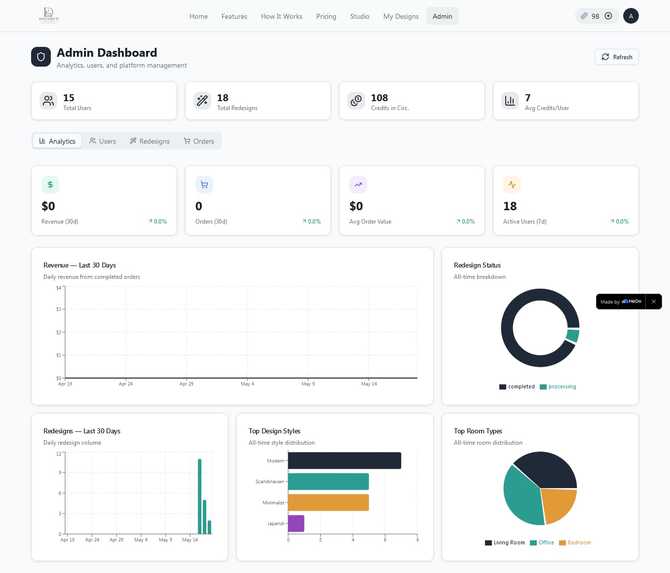Click the orange Bedroom slice of the pie chart

(560, 504)
